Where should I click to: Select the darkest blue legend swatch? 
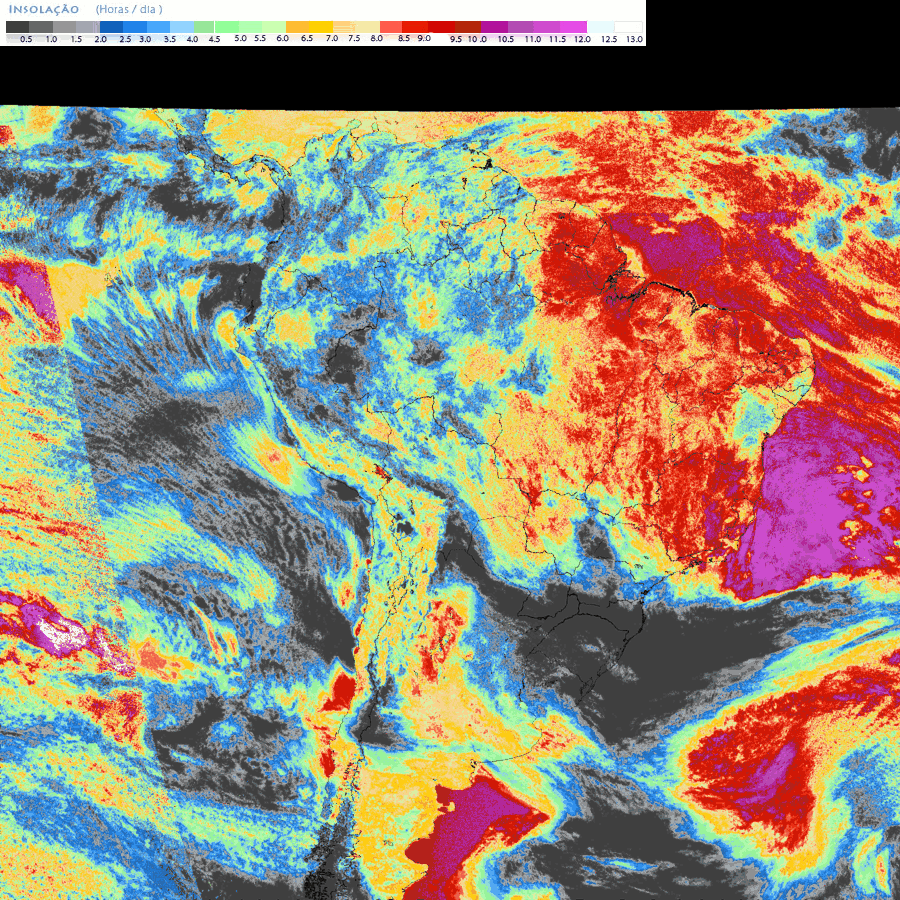coord(111,27)
